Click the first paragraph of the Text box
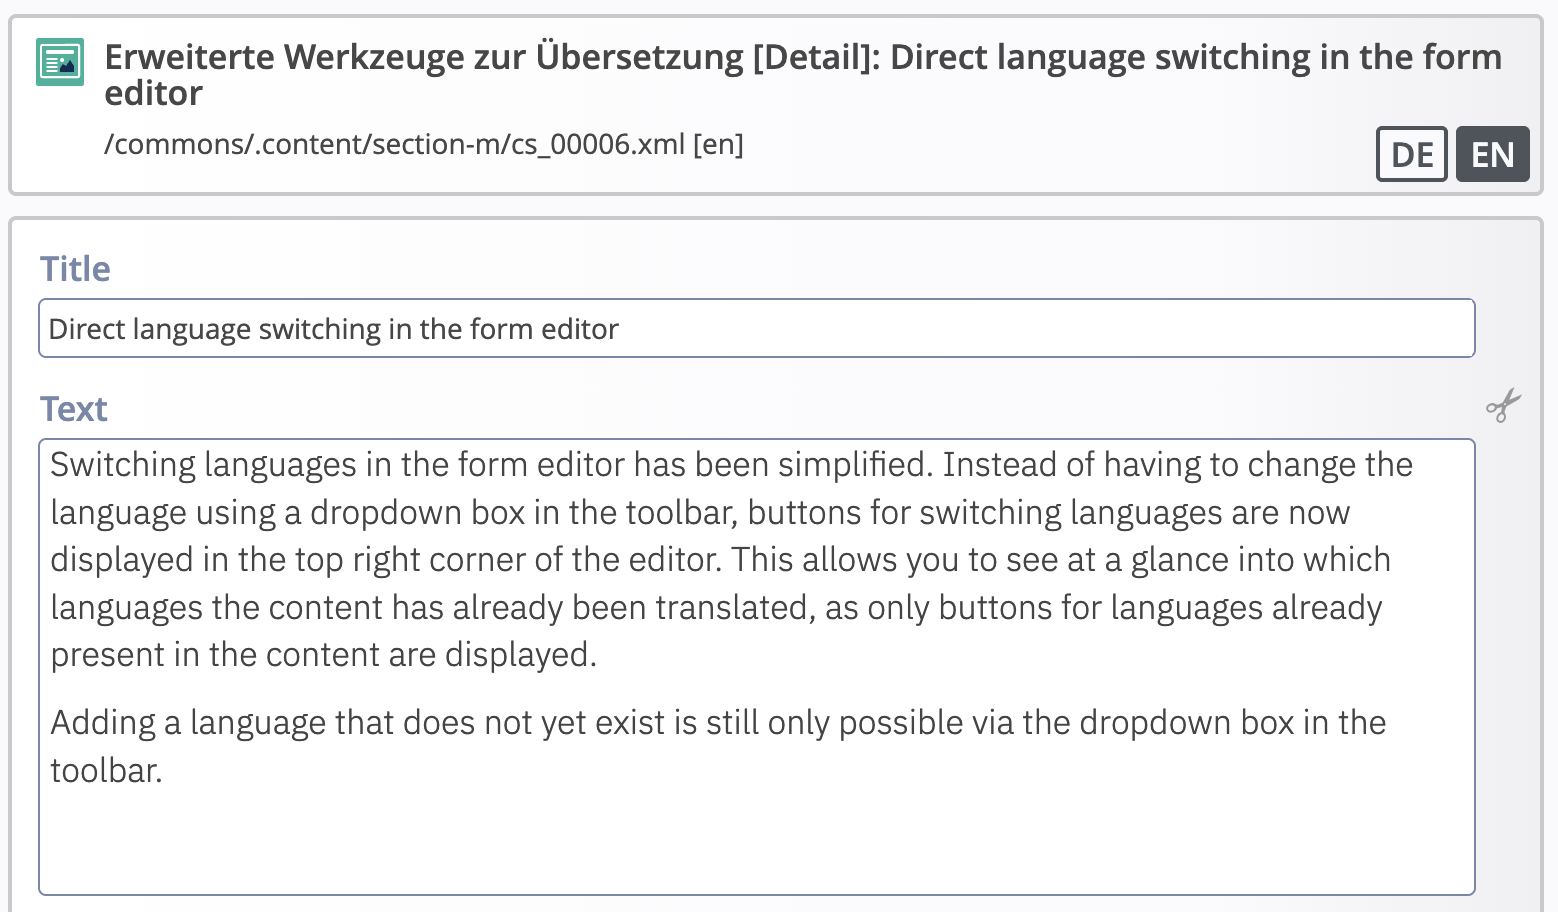 pos(700,560)
